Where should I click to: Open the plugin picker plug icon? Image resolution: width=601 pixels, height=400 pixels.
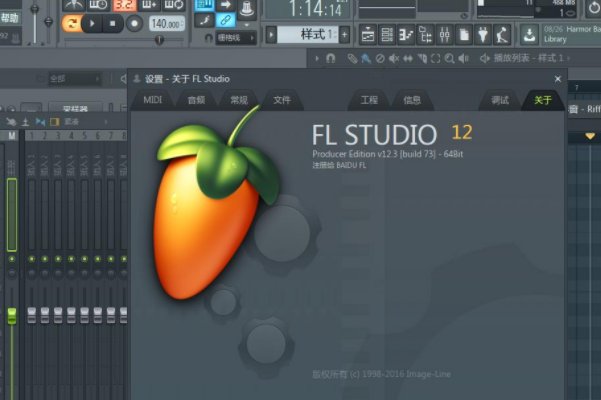[x=483, y=35]
